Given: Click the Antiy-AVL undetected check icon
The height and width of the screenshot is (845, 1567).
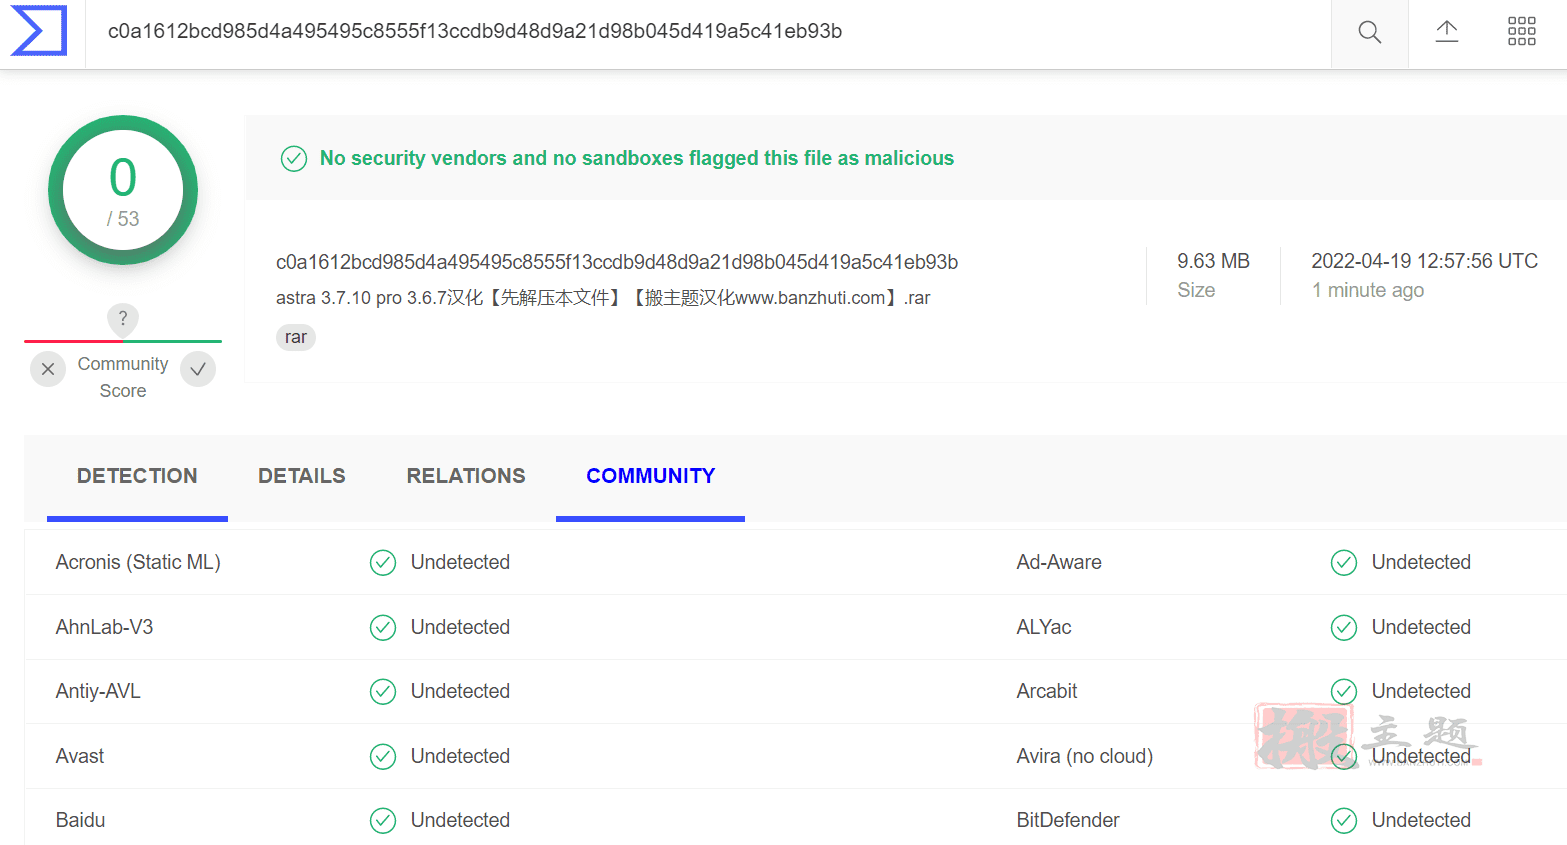Looking at the screenshot, I should point(383,691).
